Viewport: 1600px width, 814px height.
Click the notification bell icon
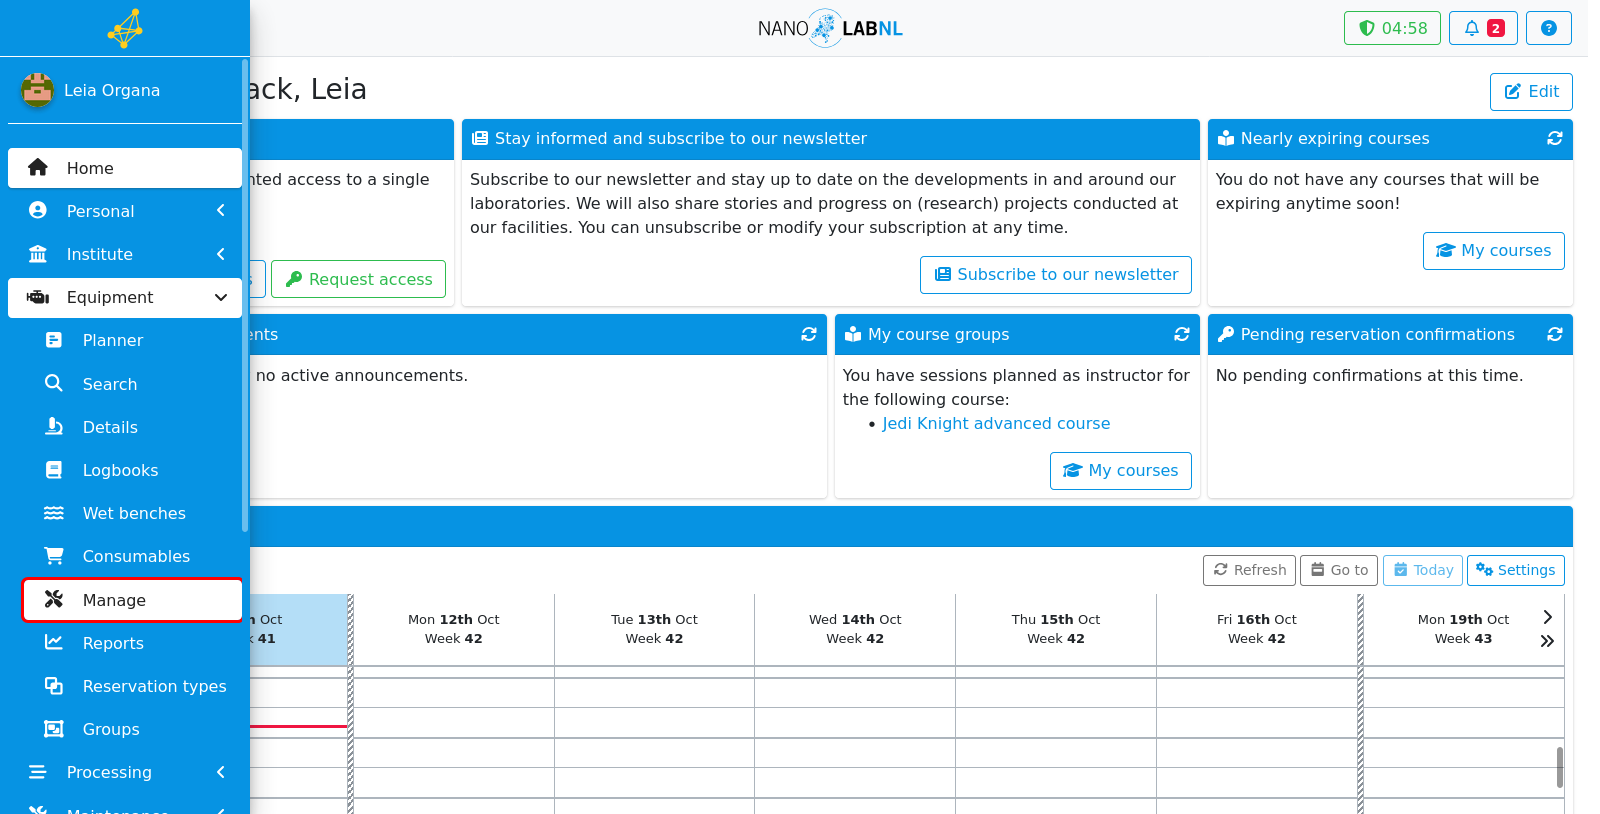click(x=1483, y=28)
